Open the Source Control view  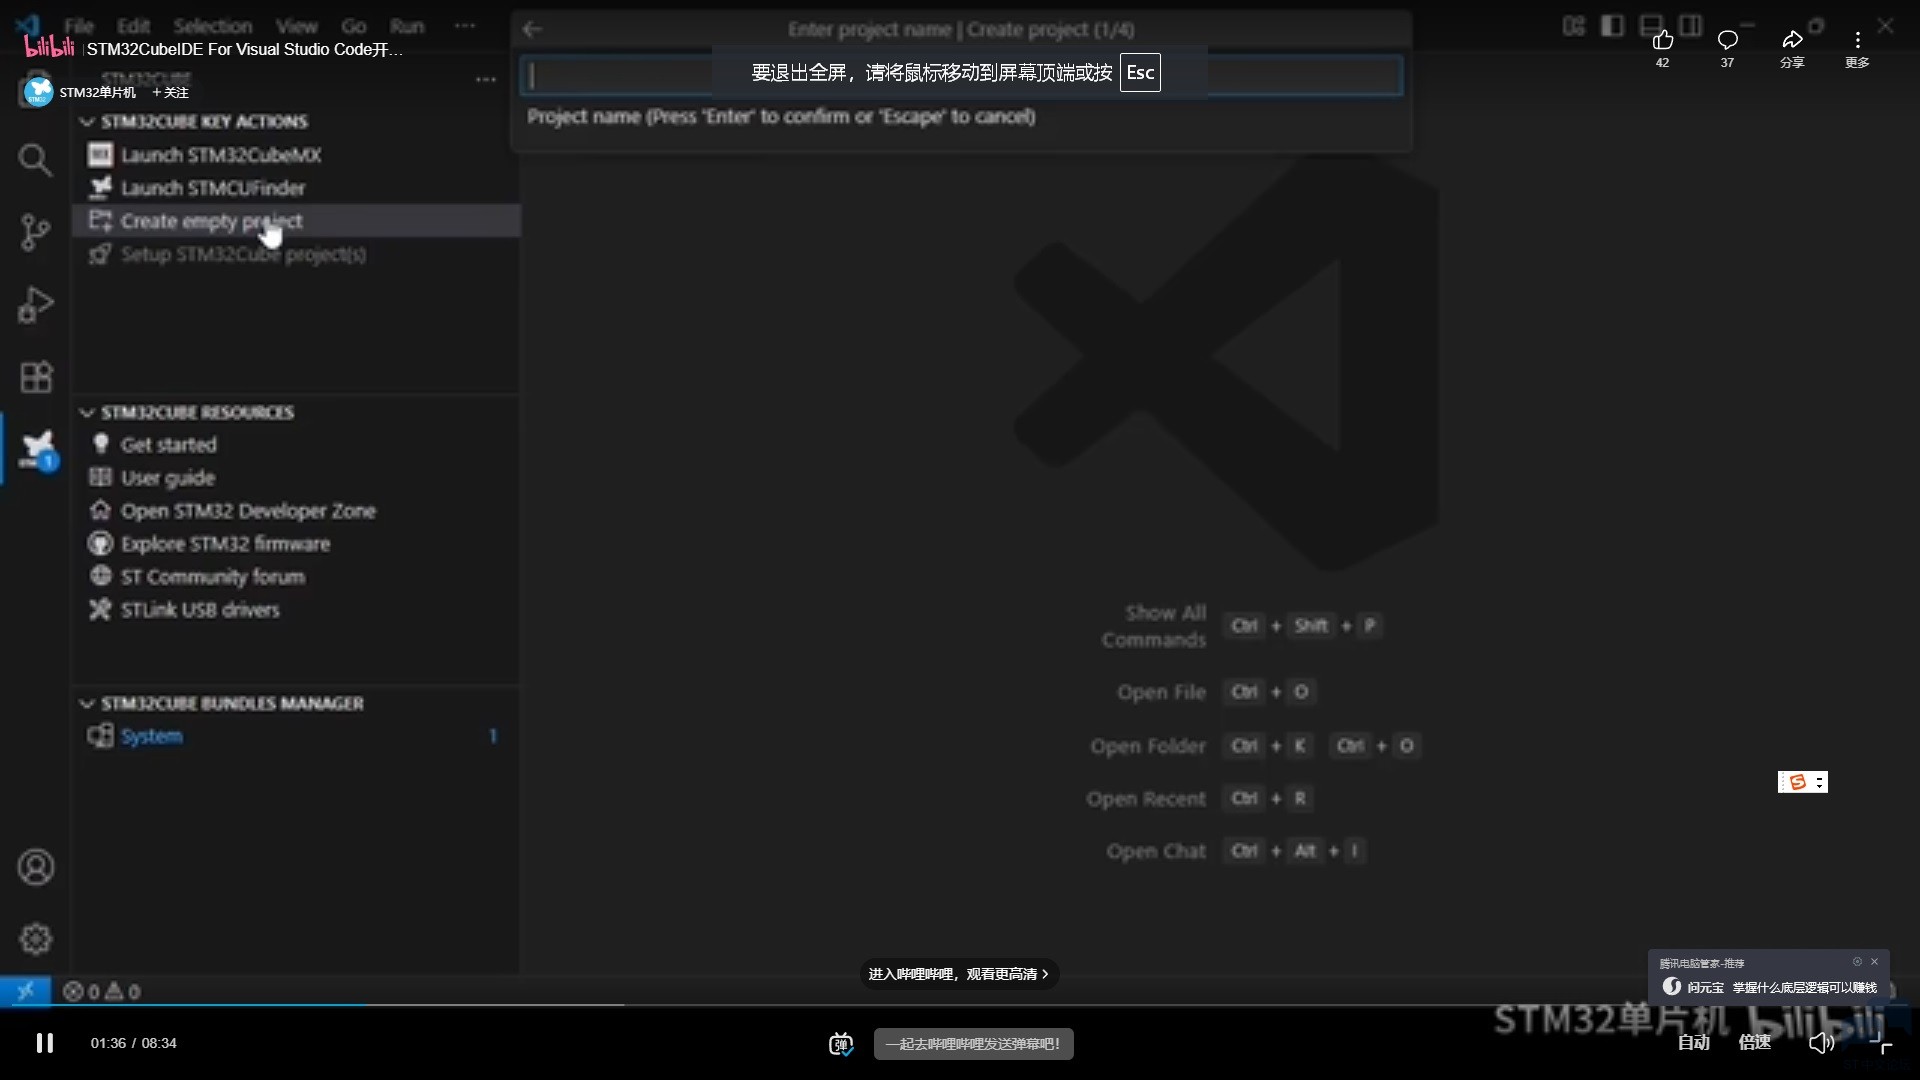pyautogui.click(x=35, y=232)
